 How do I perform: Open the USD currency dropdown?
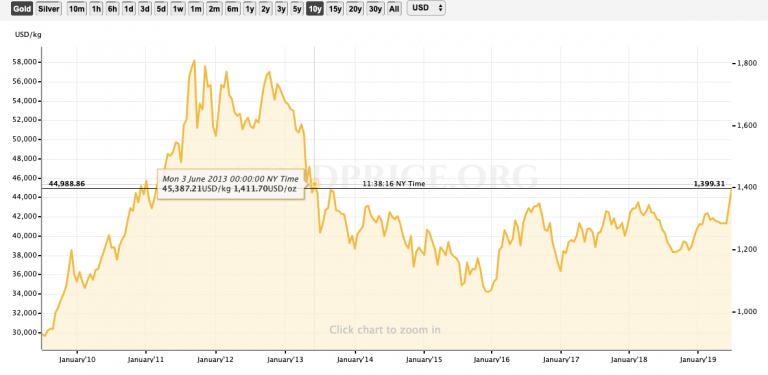426,8
